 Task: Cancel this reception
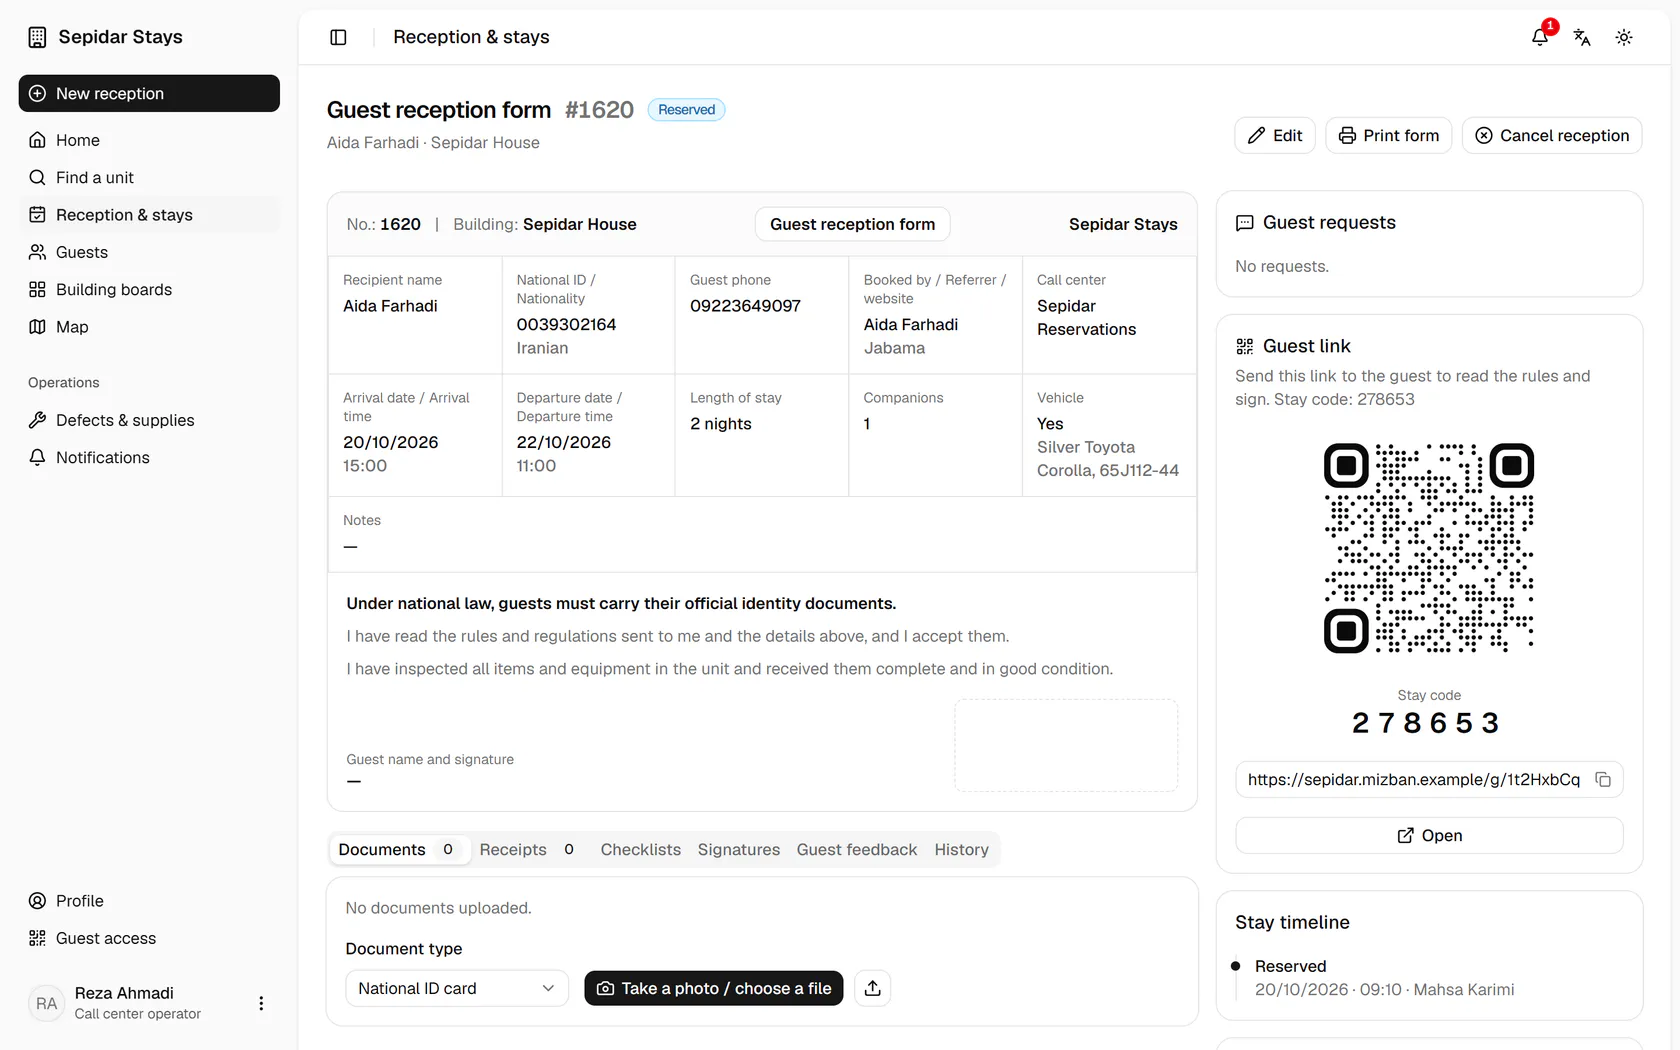pyautogui.click(x=1552, y=135)
